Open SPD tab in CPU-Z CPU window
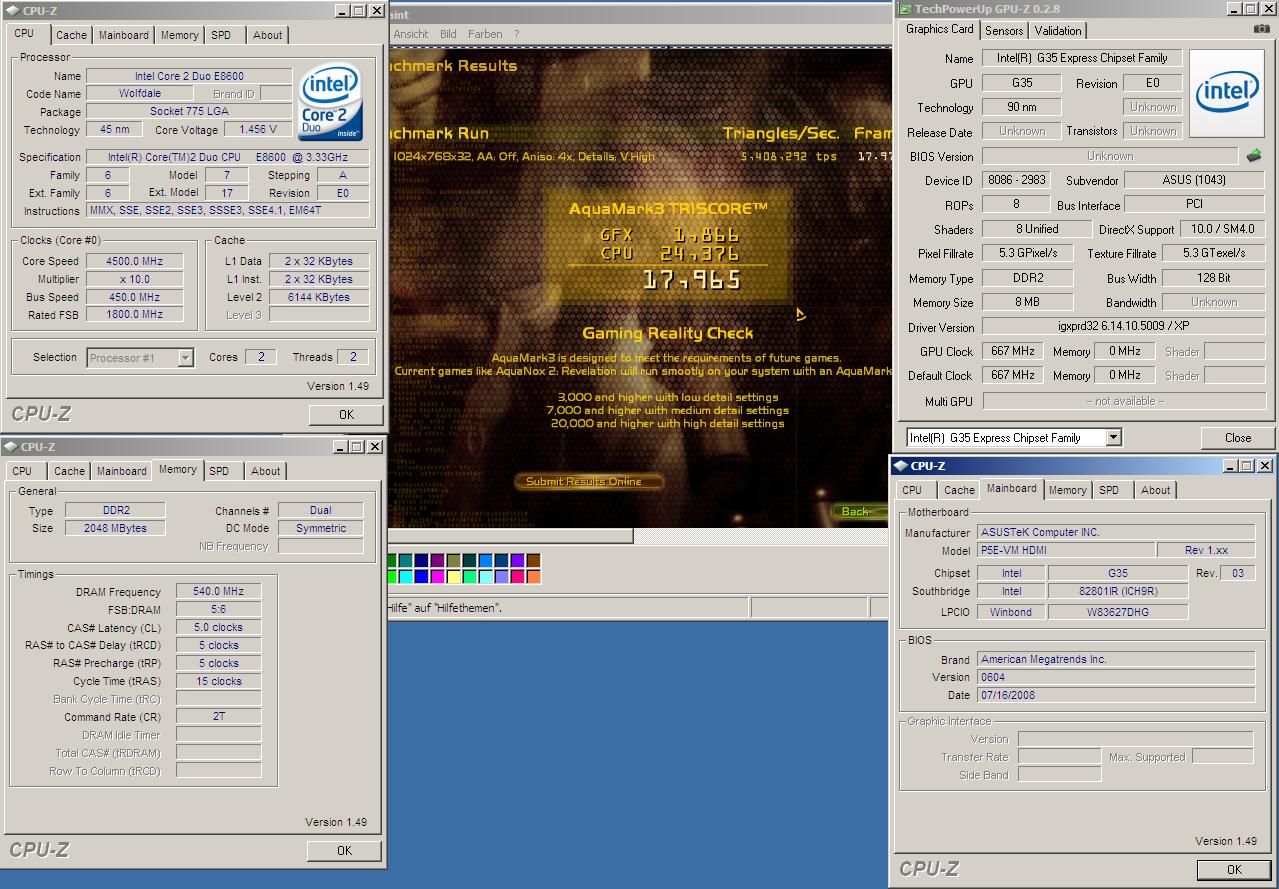 pyautogui.click(x=221, y=35)
